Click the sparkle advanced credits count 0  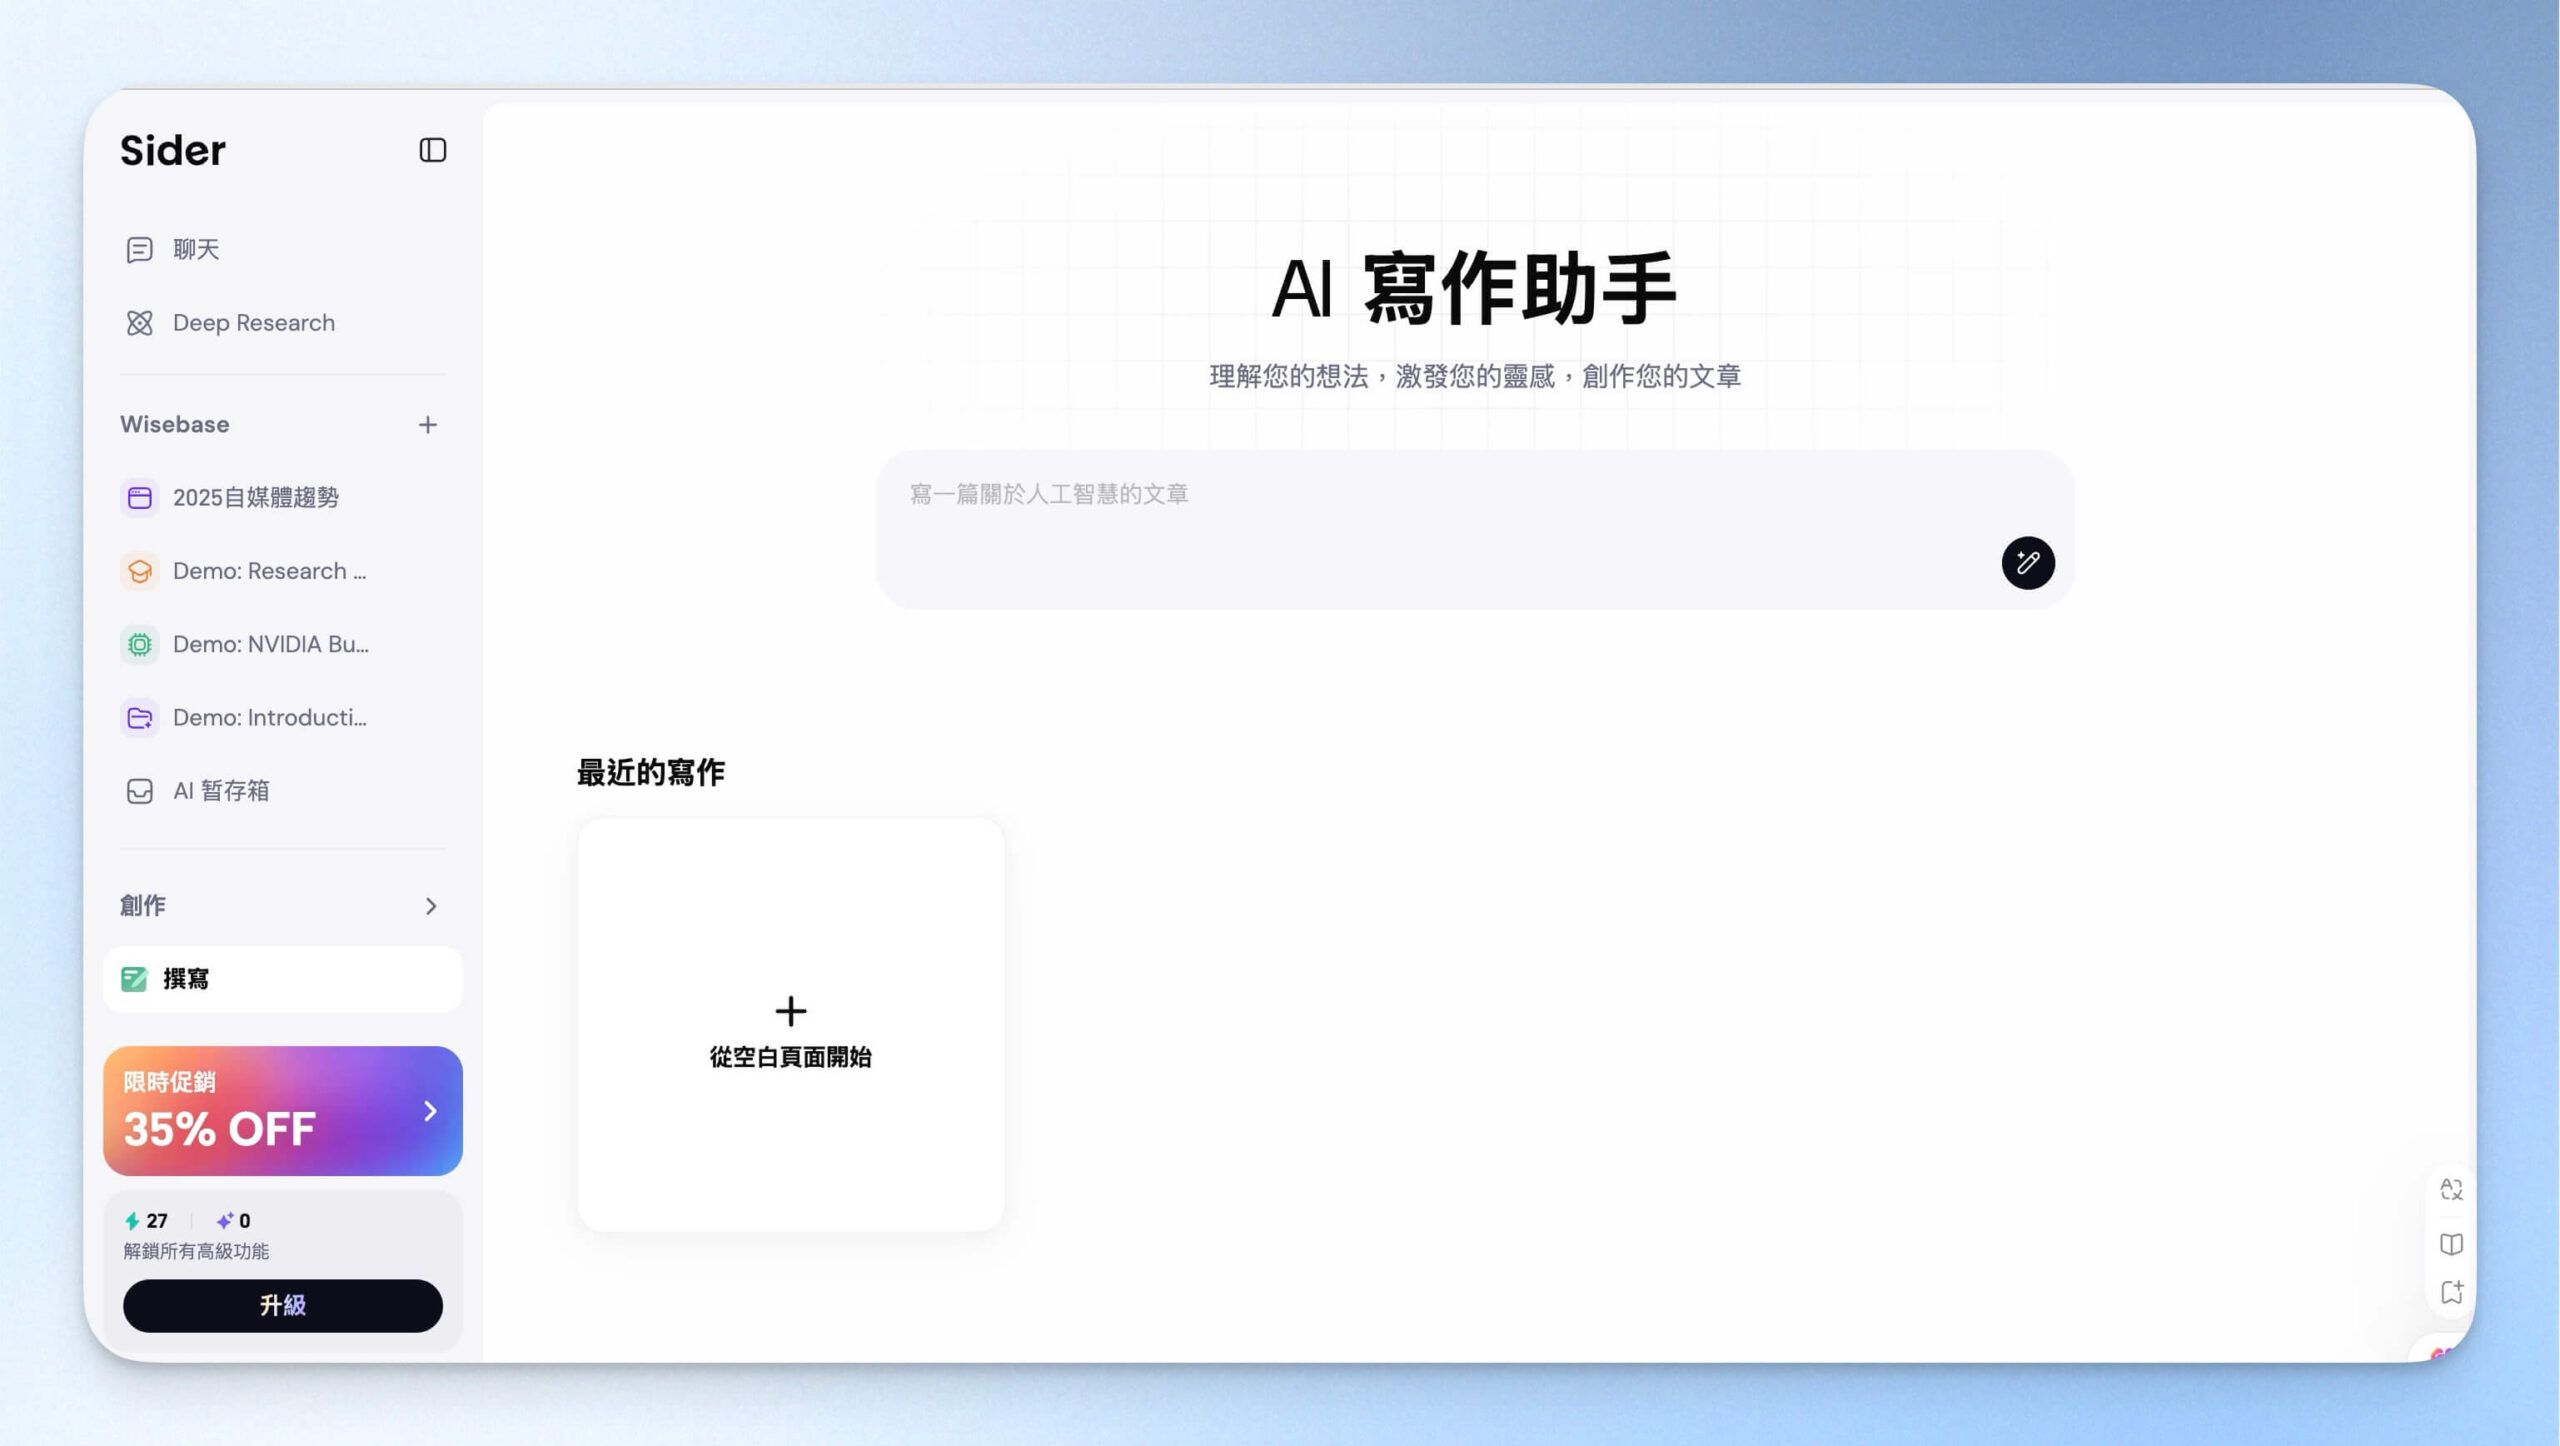point(233,1220)
